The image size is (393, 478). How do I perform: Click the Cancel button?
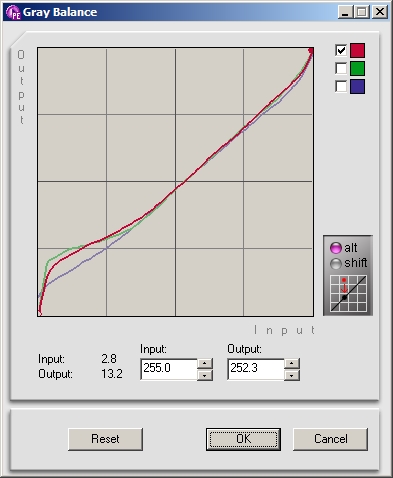(331, 439)
